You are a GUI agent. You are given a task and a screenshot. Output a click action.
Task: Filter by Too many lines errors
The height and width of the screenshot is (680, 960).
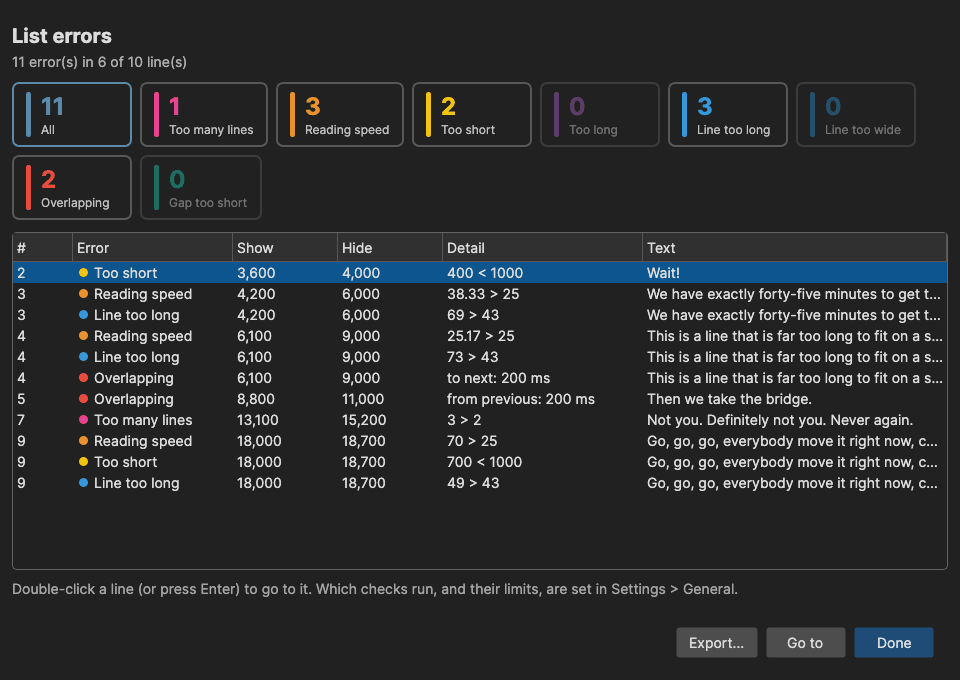pos(204,114)
